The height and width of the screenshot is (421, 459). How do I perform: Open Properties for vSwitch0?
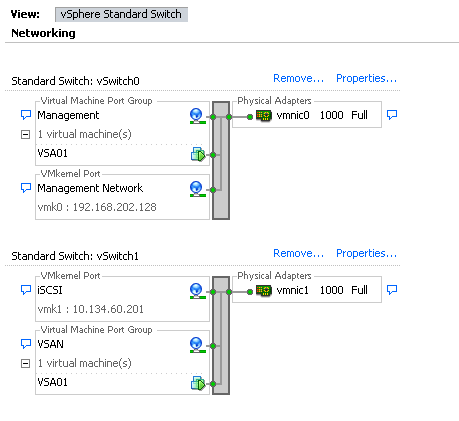pyautogui.click(x=366, y=78)
